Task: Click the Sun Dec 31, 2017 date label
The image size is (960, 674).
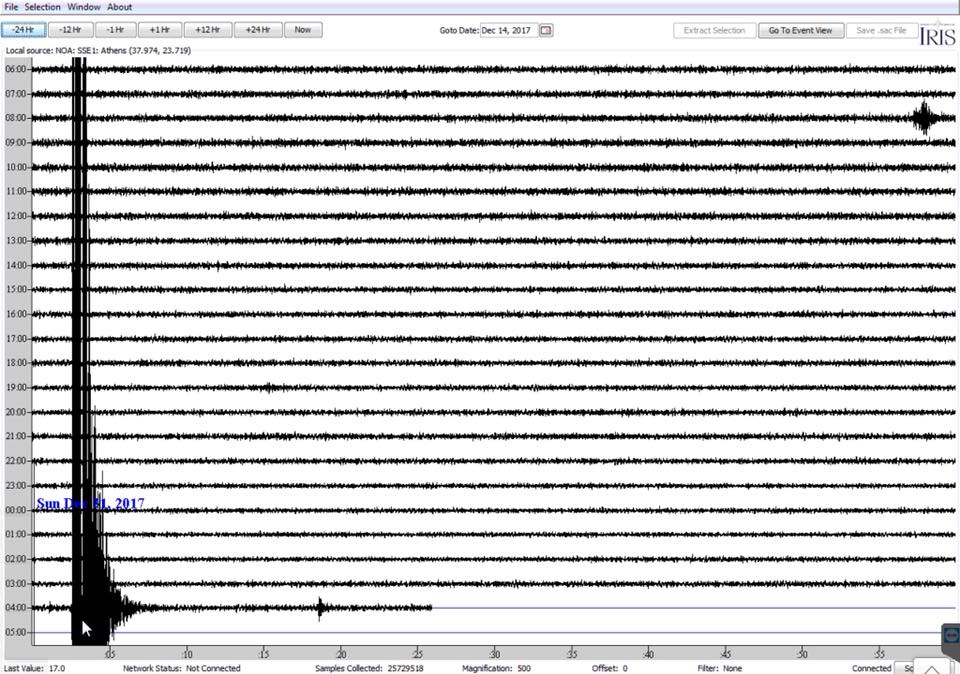Action: coord(90,504)
